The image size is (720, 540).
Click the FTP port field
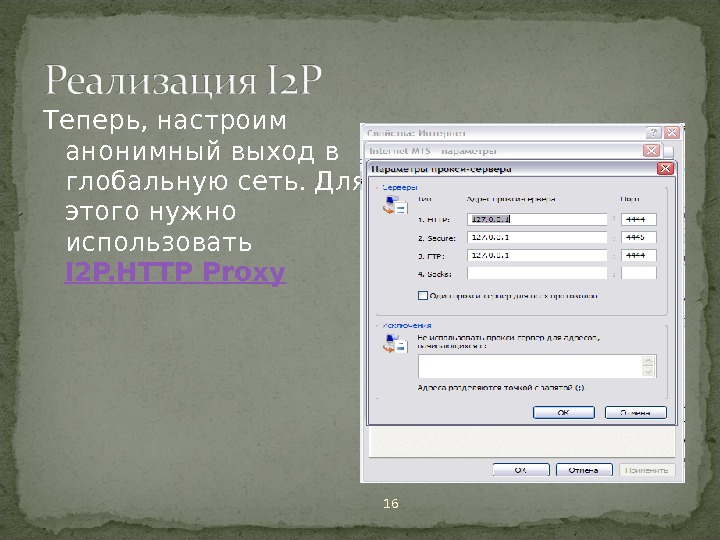tap(639, 255)
